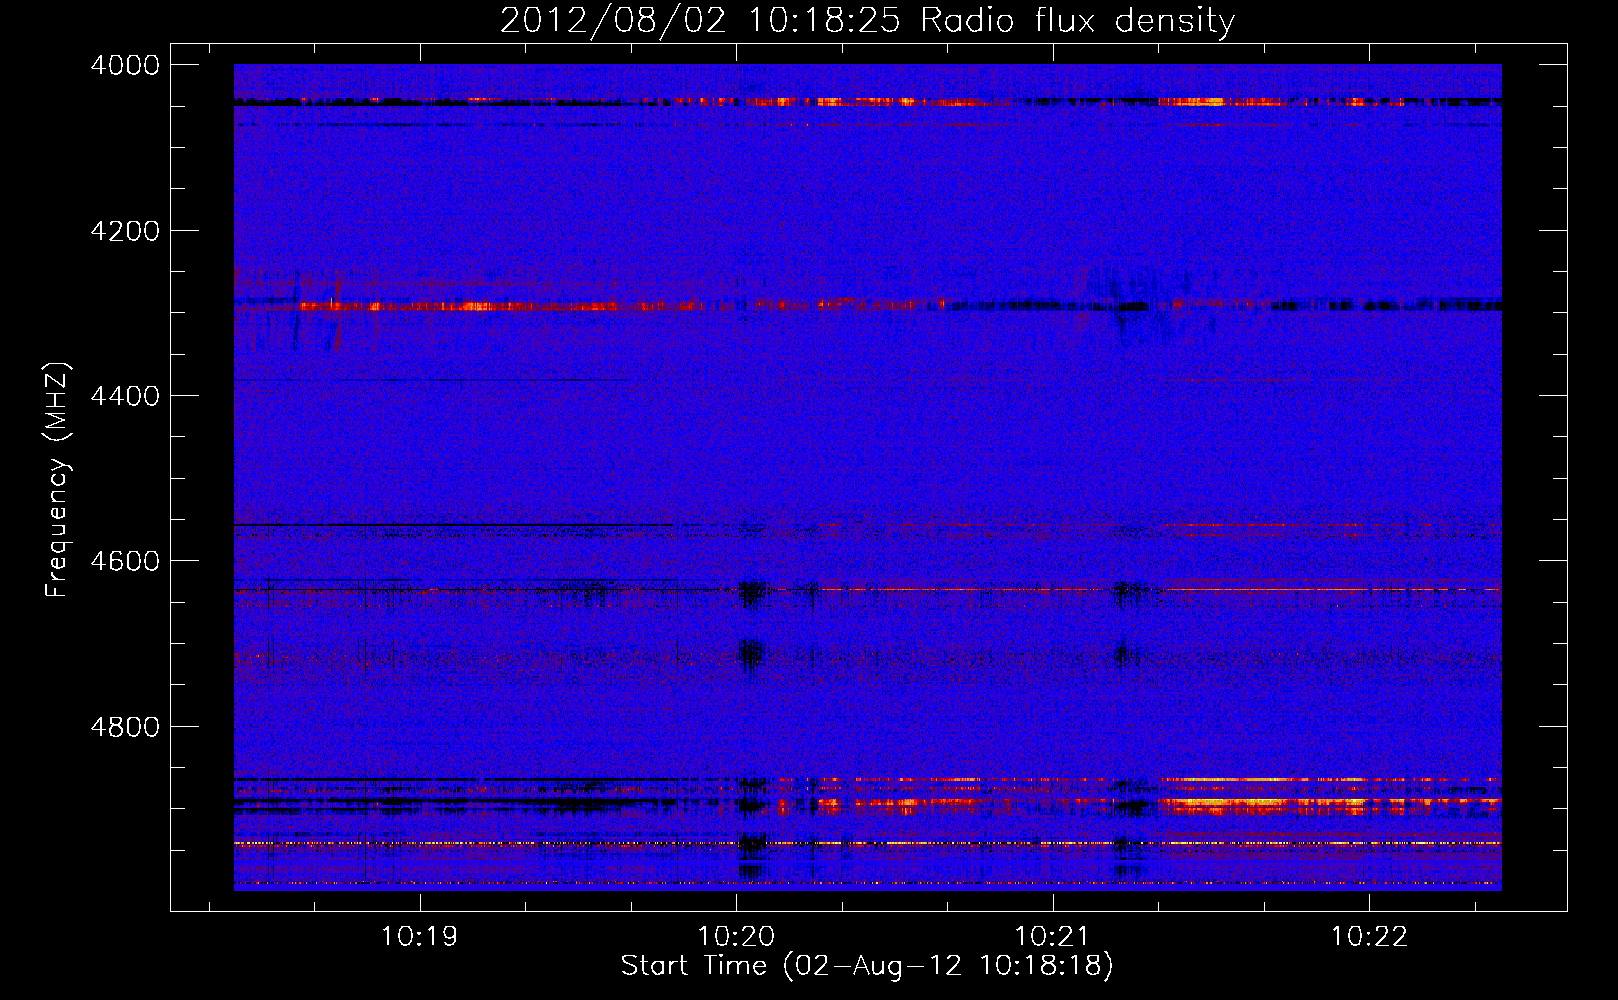Select the 4400 frequency tick label

(x=125, y=396)
